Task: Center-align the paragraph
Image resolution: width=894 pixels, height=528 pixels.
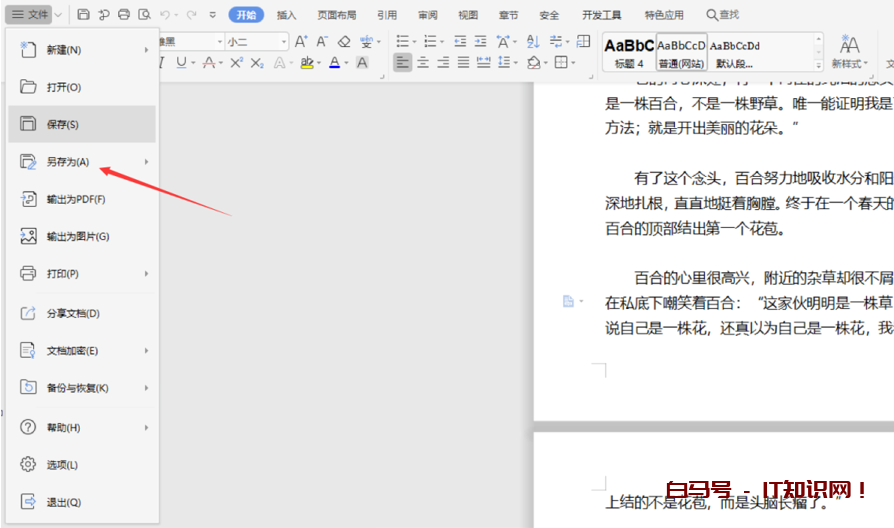Action: tap(423, 62)
